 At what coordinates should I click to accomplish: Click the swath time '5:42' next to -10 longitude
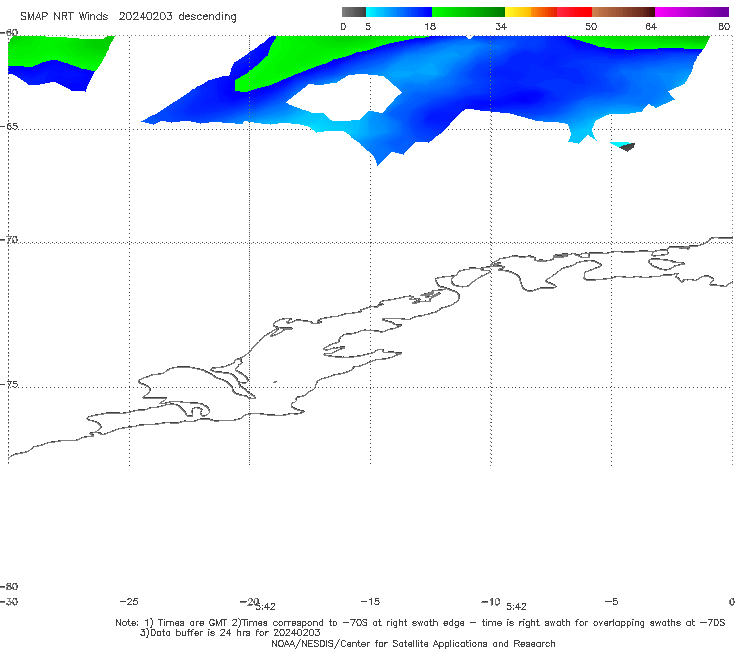pos(516,607)
